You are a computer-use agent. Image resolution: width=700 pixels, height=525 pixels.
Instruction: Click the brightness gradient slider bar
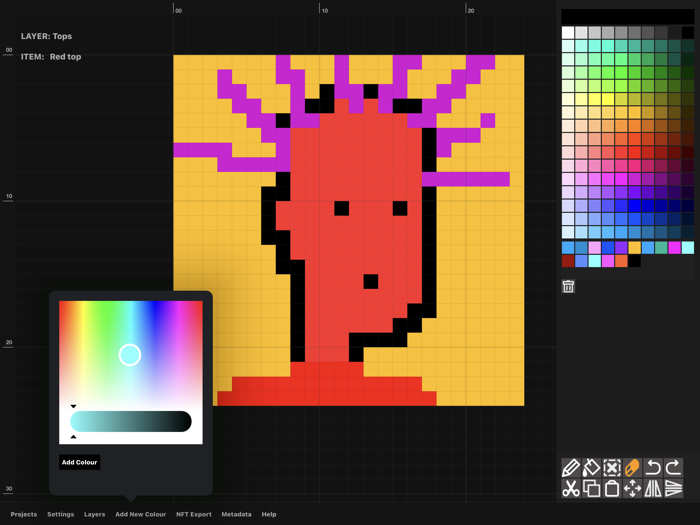coord(131,421)
